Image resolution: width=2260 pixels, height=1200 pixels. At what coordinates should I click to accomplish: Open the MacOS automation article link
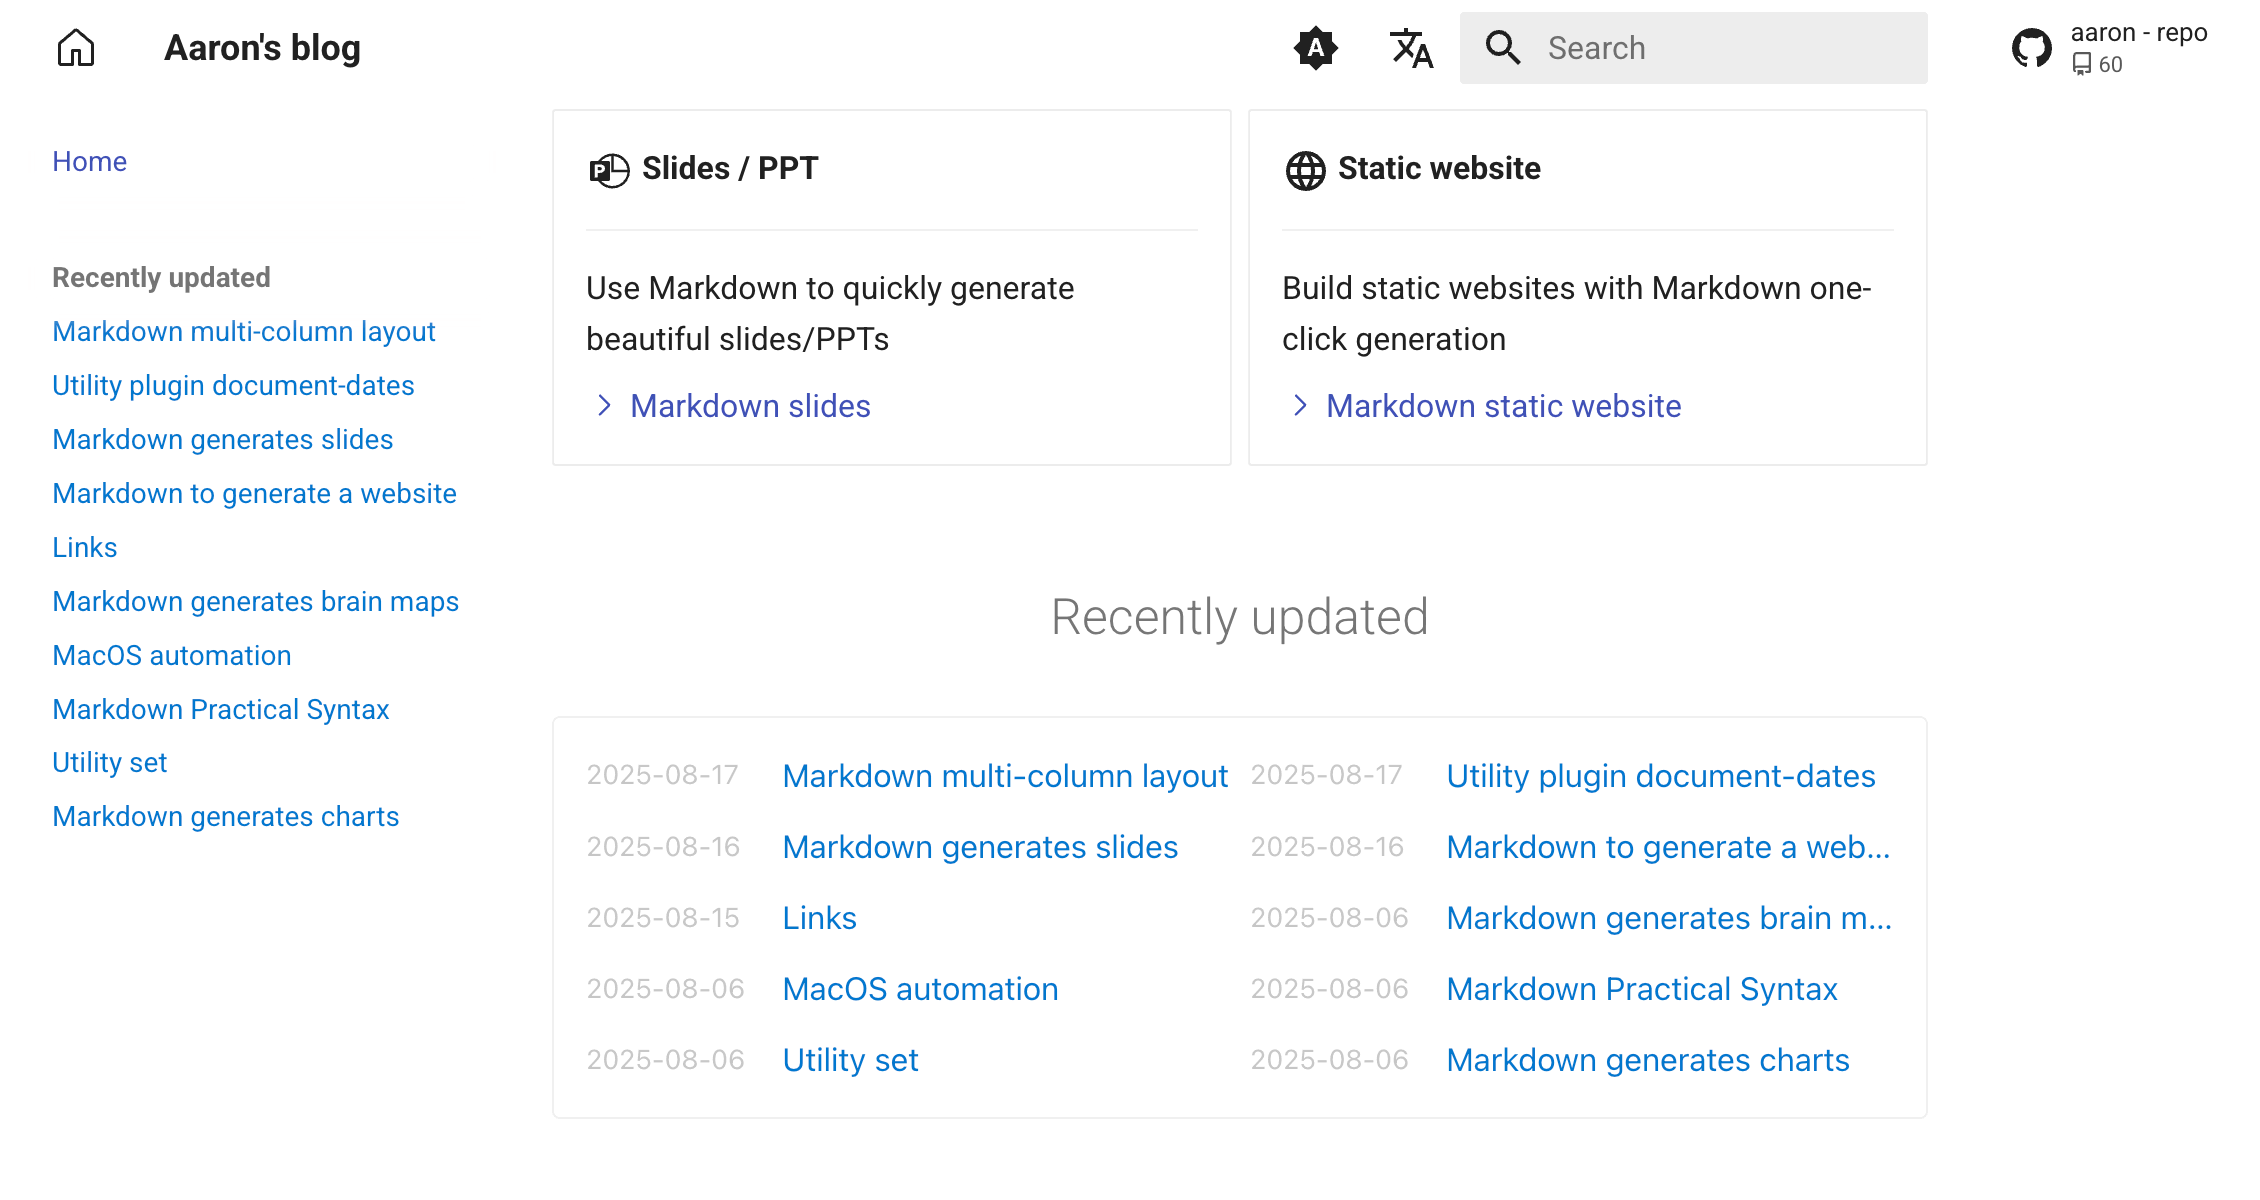(x=919, y=988)
